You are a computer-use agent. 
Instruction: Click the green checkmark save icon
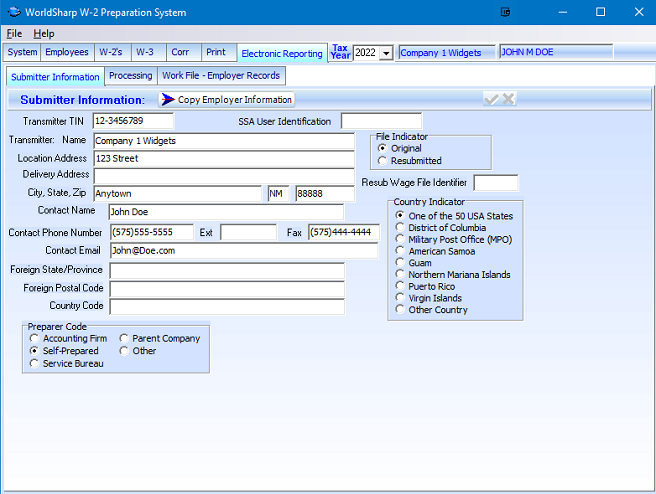[491, 99]
